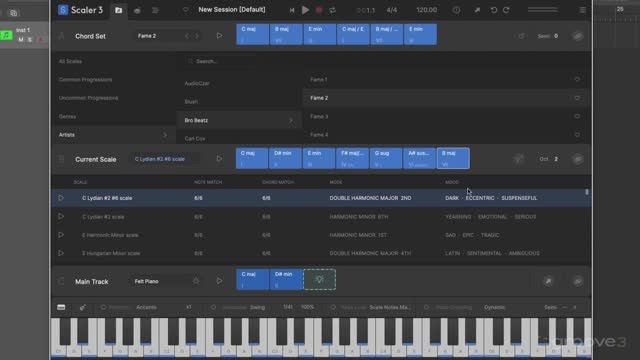Screen dimensions: 640x360
Task: Play the Chord Set with its play triangle
Action: 219,36
